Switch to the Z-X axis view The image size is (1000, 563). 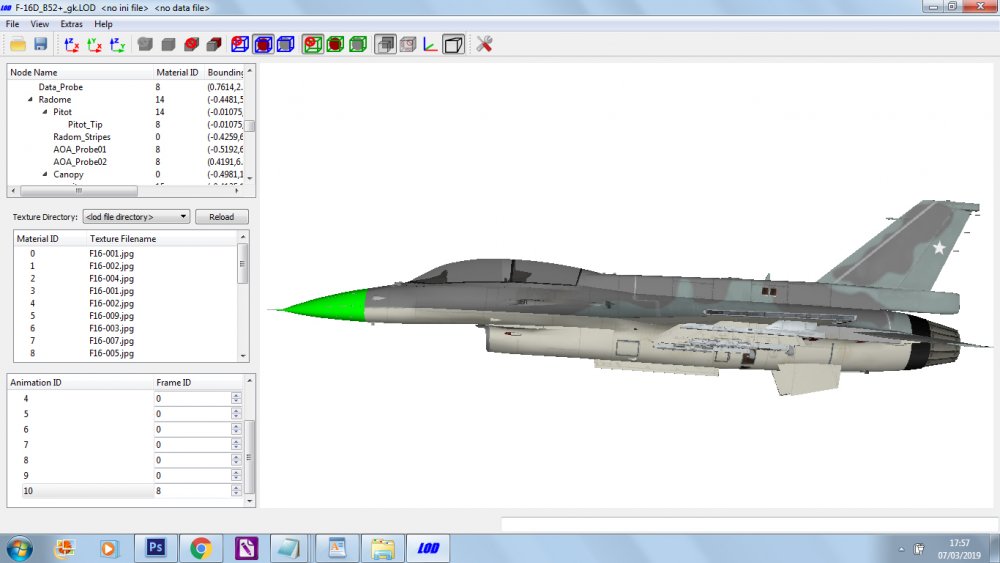point(71,44)
